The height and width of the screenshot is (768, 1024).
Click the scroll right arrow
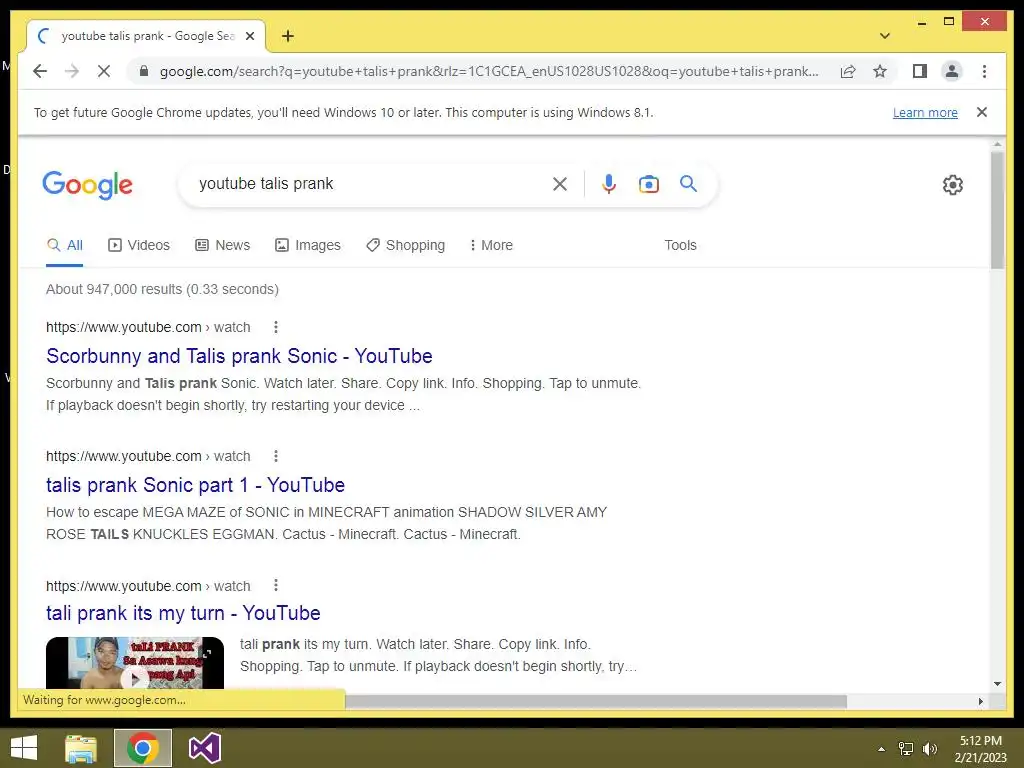980,701
